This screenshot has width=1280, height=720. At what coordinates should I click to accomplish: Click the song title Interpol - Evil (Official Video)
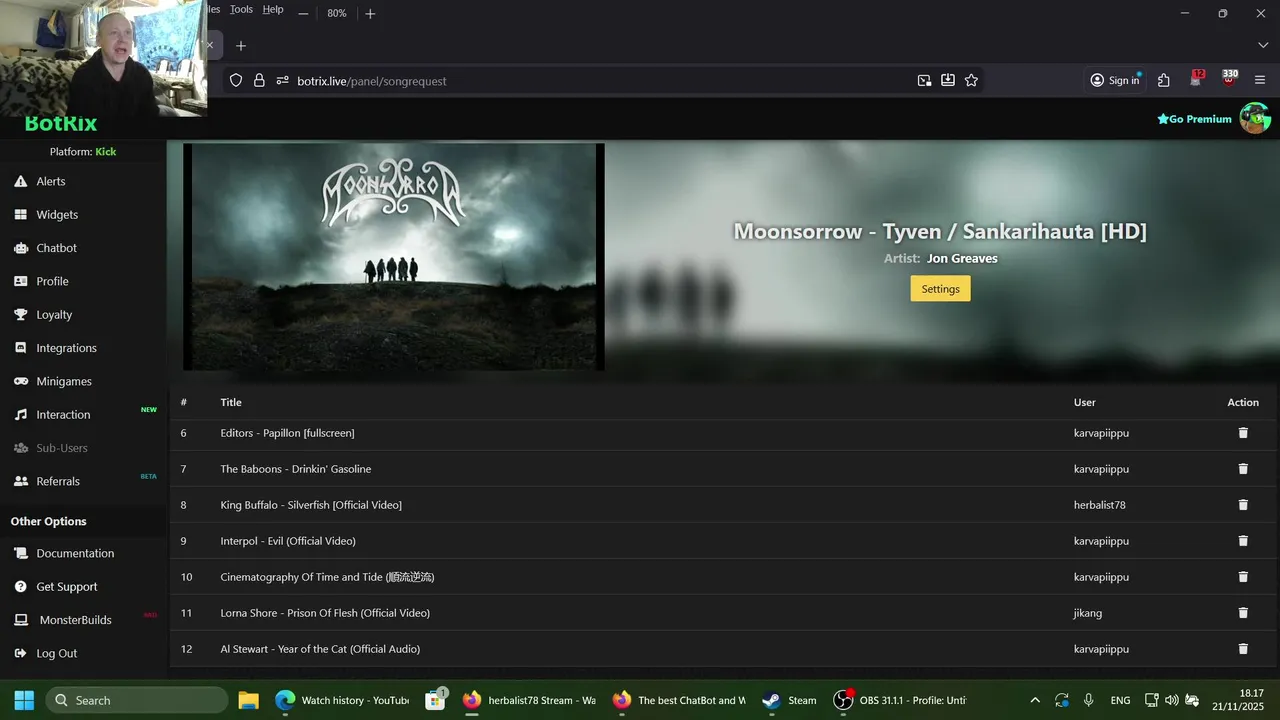coord(288,541)
